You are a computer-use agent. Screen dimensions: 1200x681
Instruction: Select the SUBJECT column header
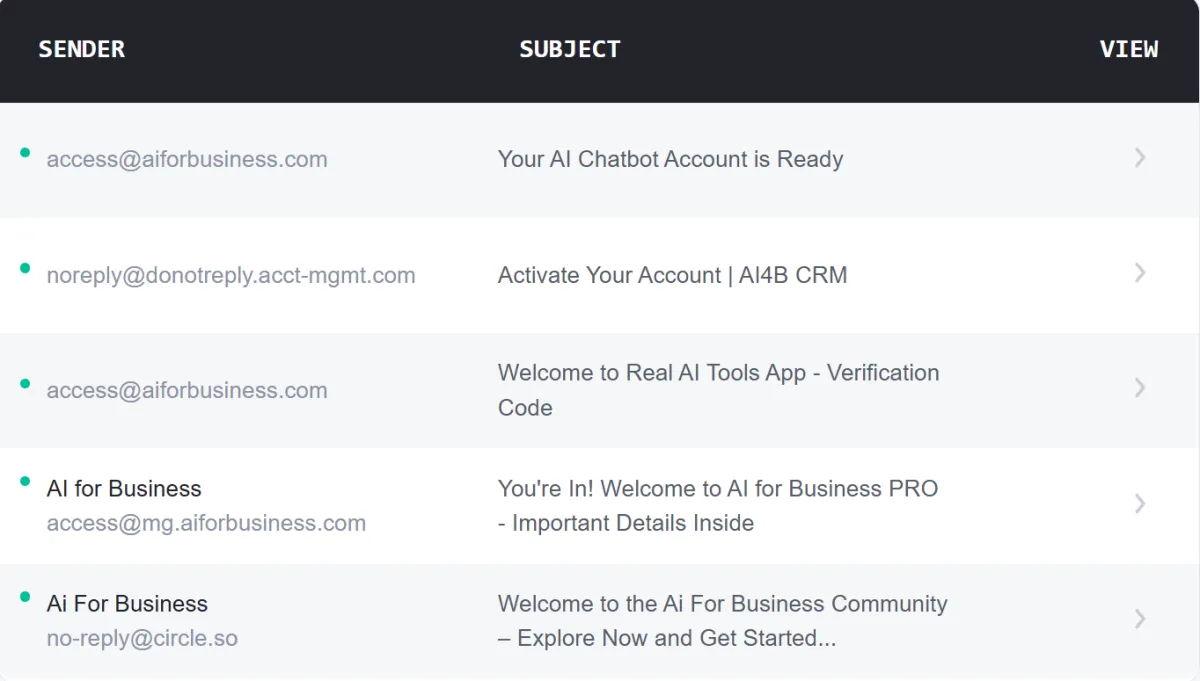(x=570, y=49)
